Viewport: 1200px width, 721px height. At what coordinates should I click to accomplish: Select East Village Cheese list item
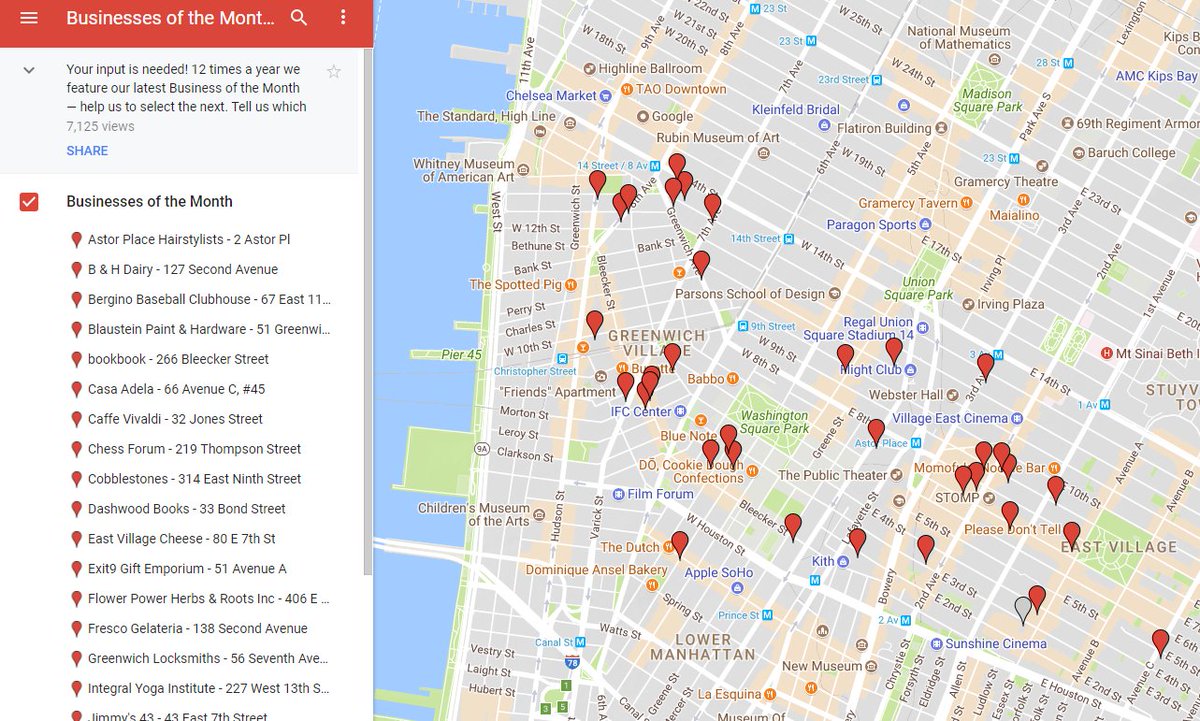(181, 540)
